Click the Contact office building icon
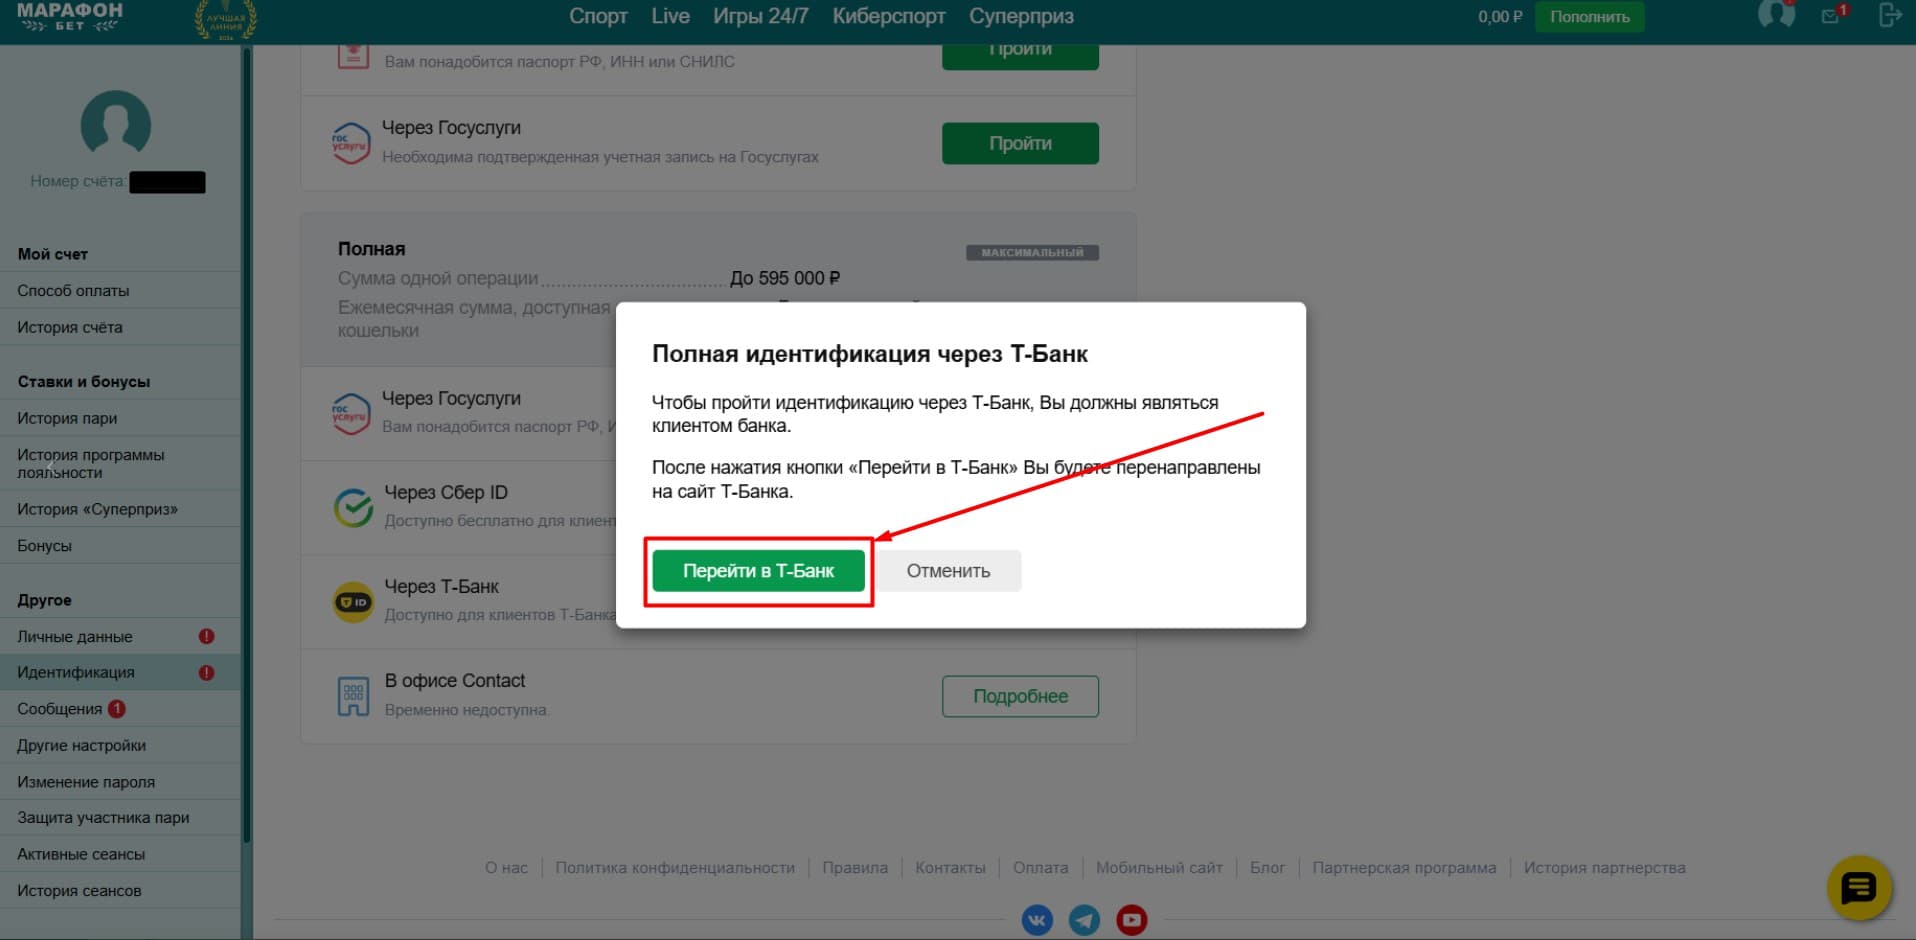The image size is (1916, 940). coord(353,696)
